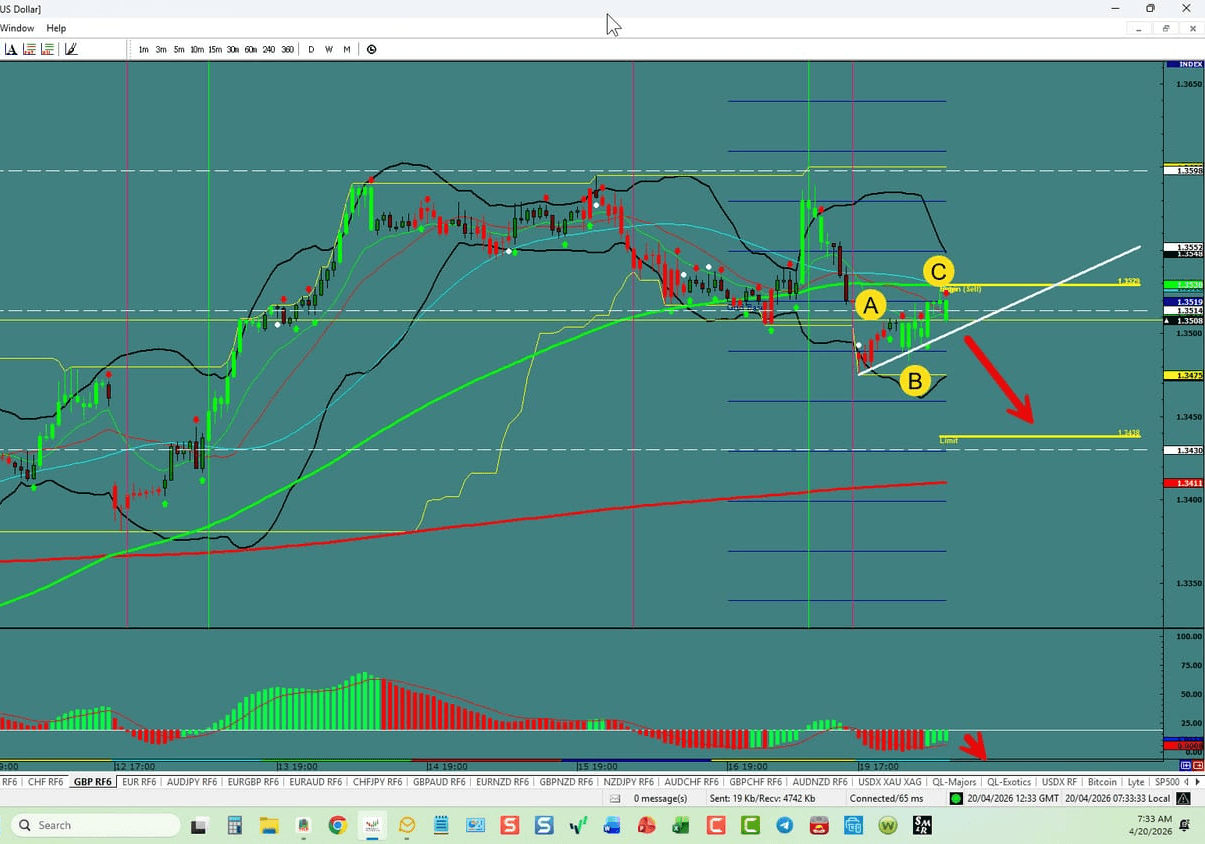Open the GBPAUD RF6 chart tab
Screen dimensions: 1205x844
439,782
